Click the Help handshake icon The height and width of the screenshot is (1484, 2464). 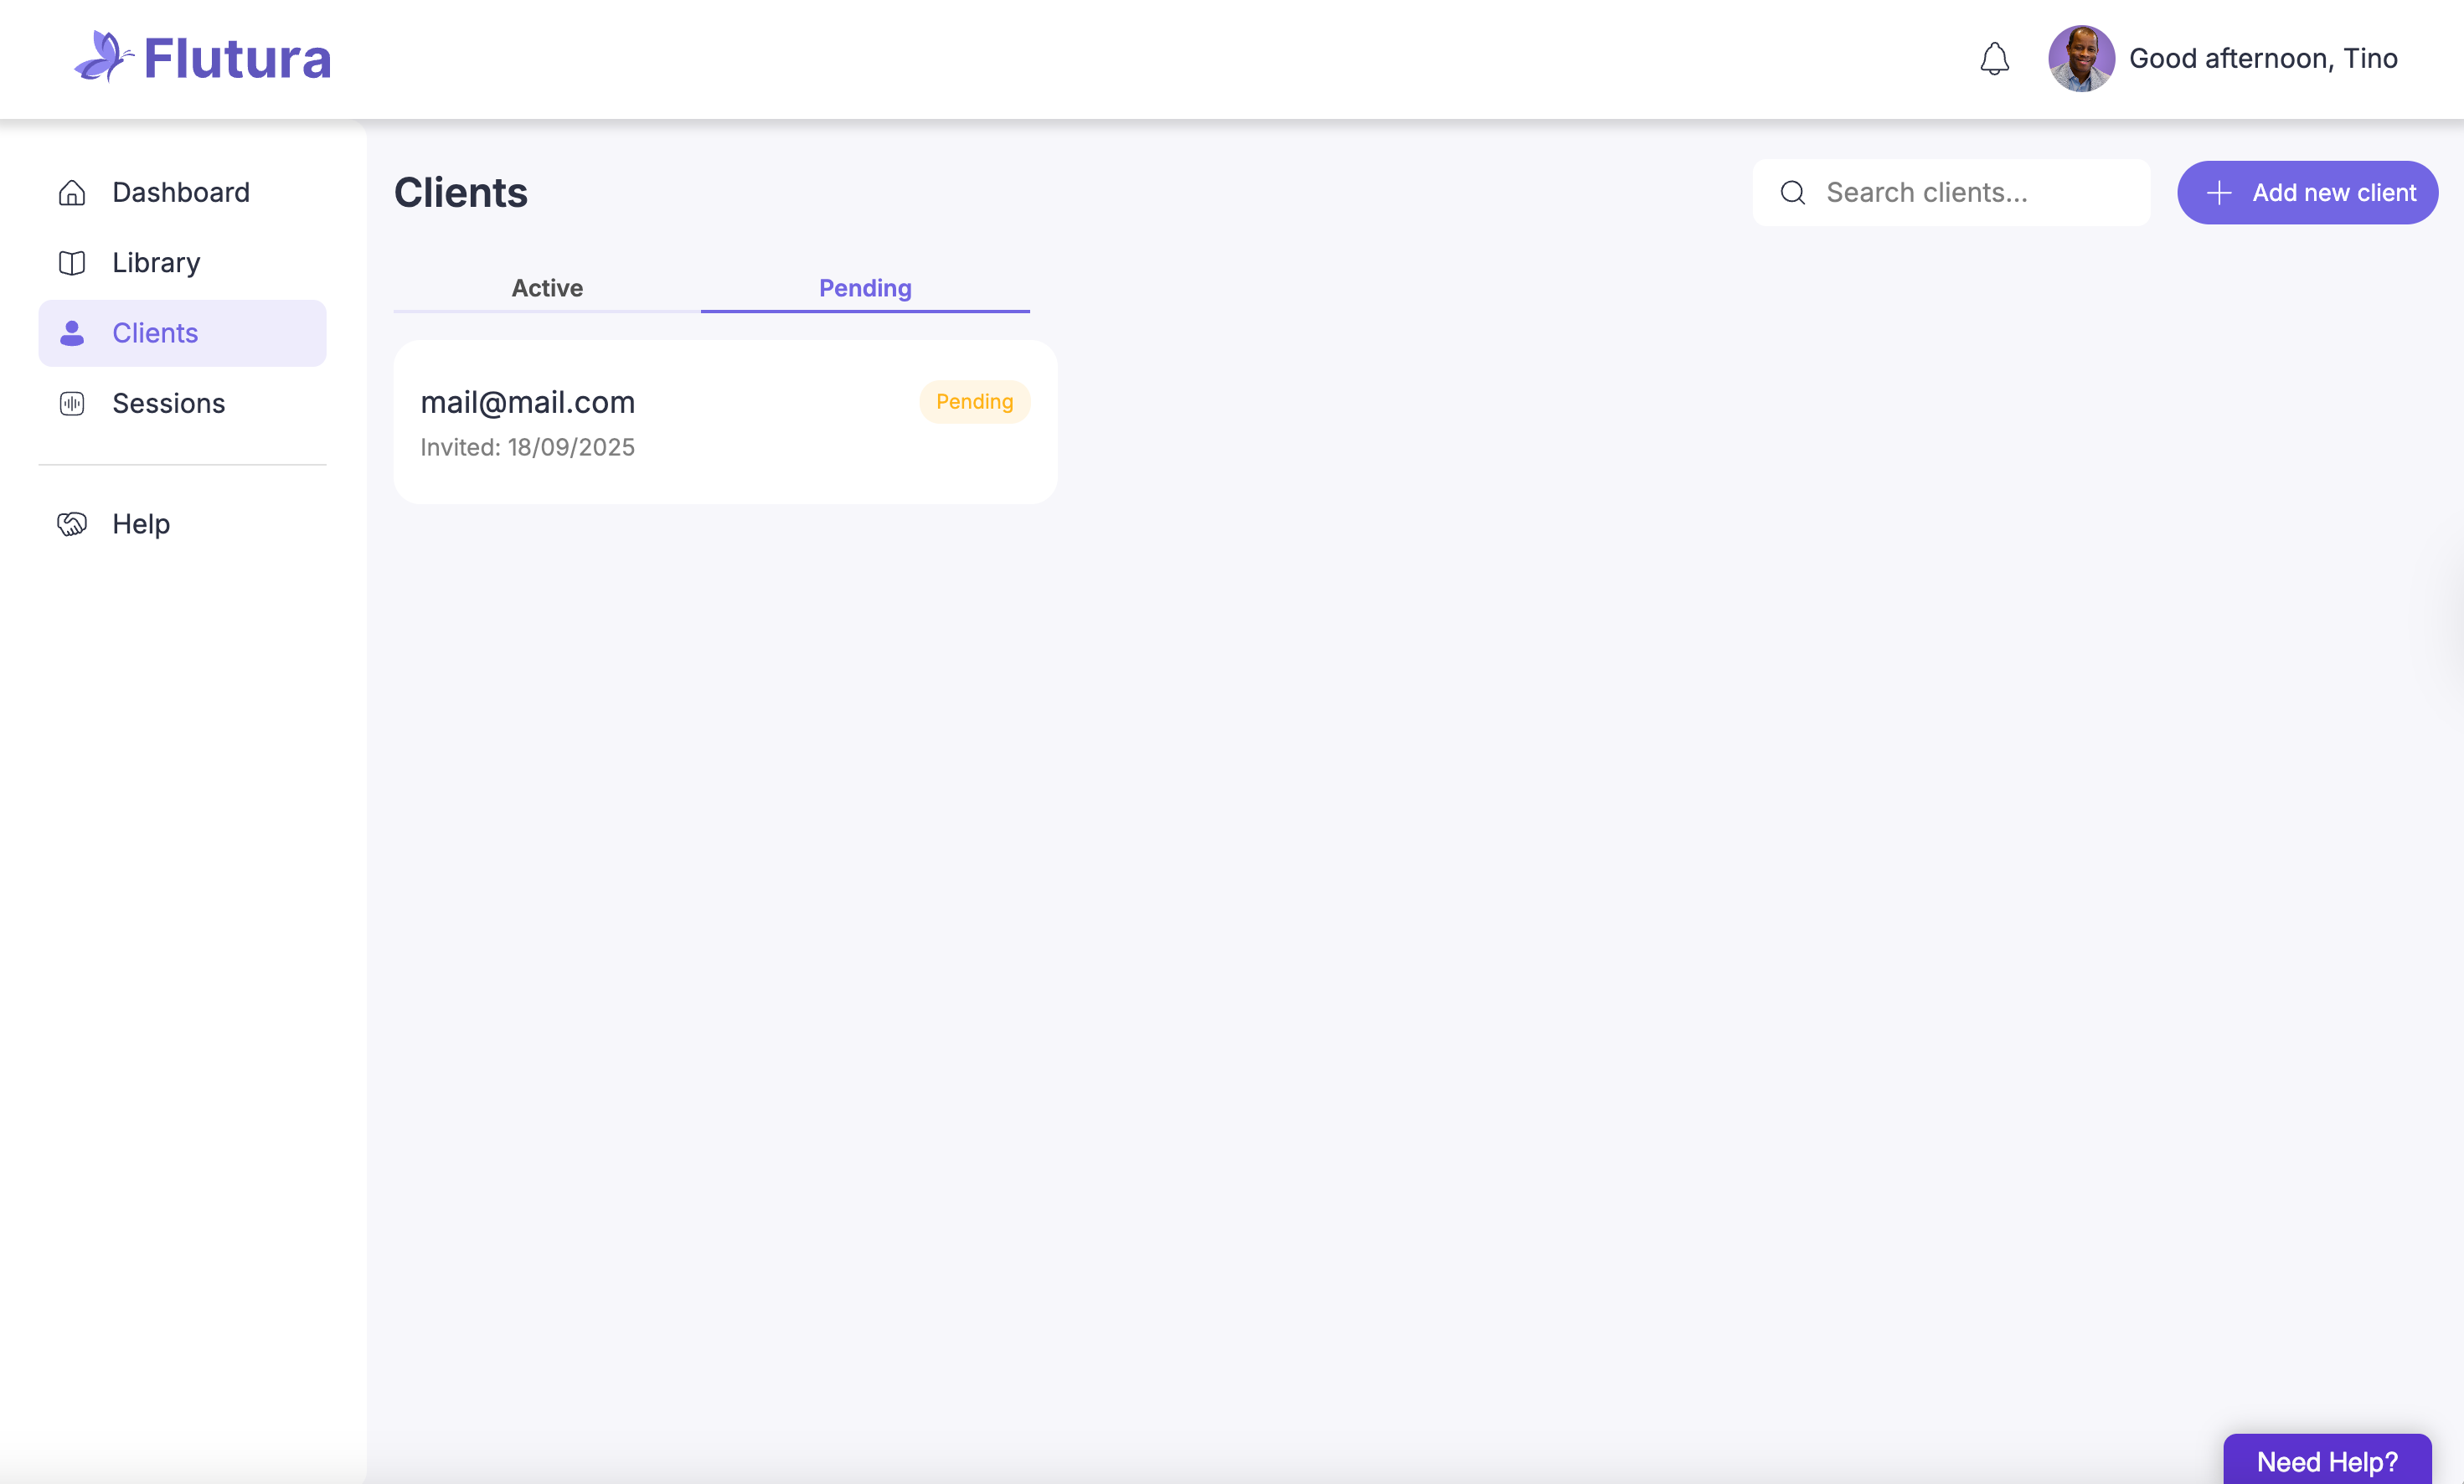[72, 524]
